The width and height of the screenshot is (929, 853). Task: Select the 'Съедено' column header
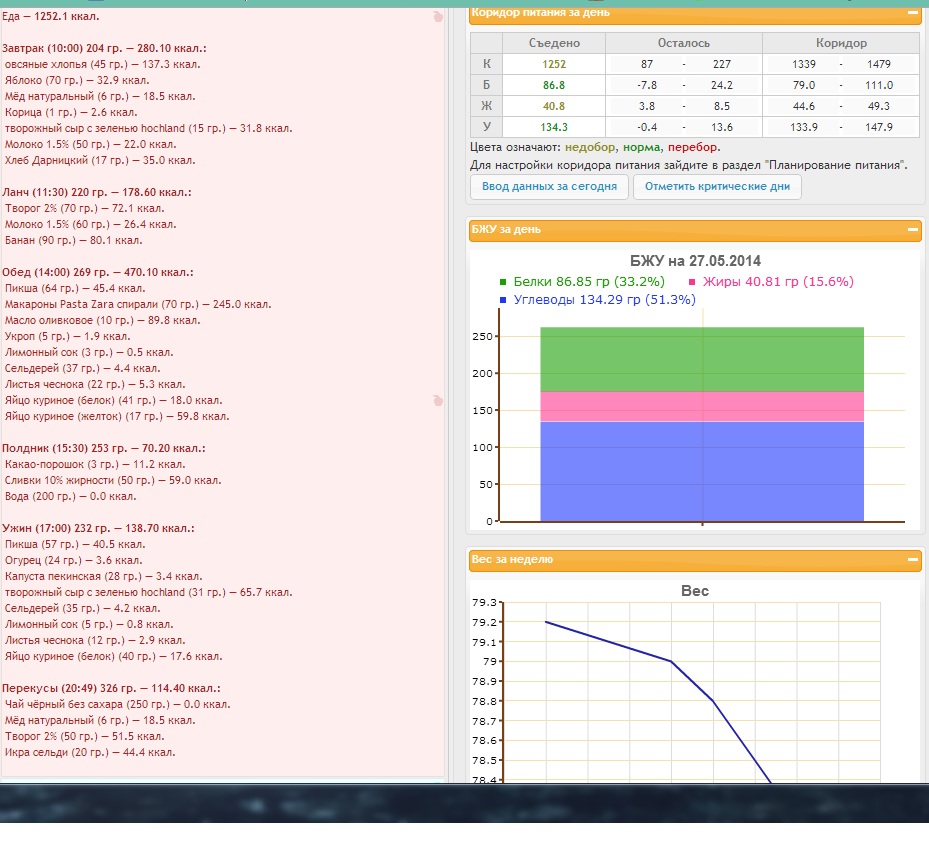pyautogui.click(x=553, y=44)
